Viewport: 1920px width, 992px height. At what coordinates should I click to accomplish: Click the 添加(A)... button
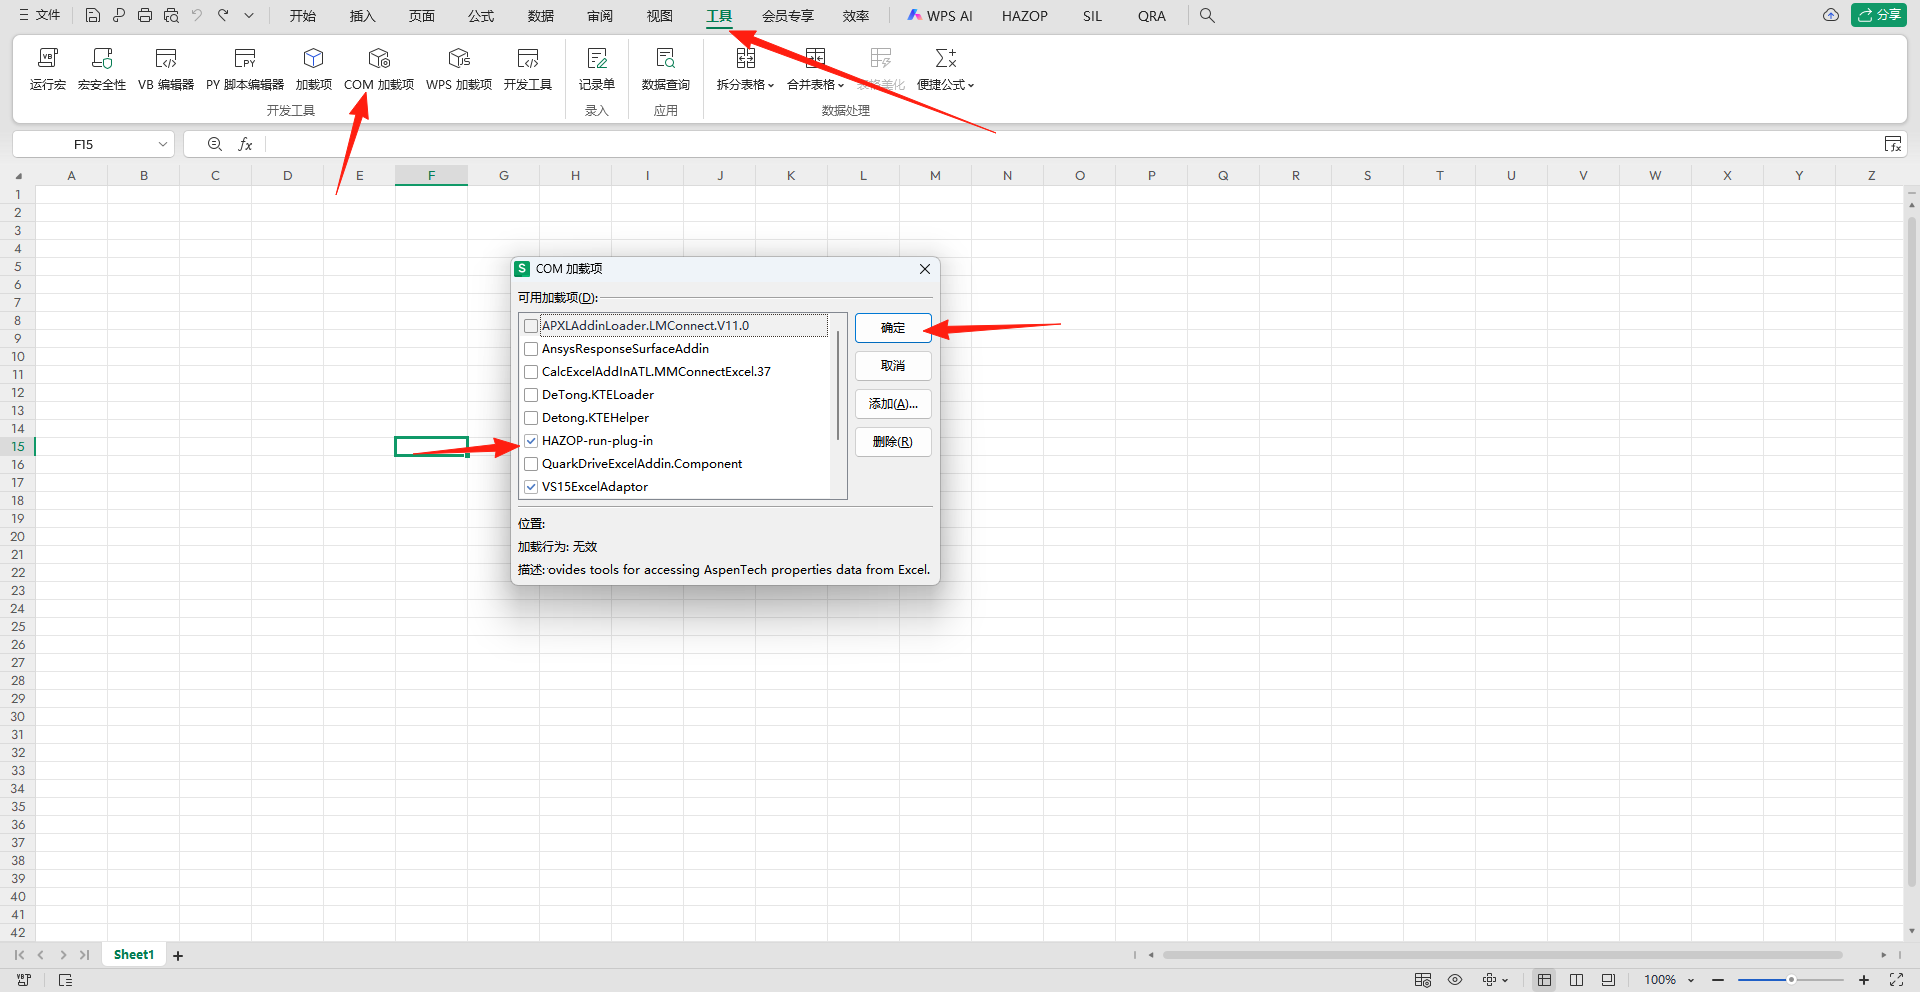pyautogui.click(x=893, y=404)
